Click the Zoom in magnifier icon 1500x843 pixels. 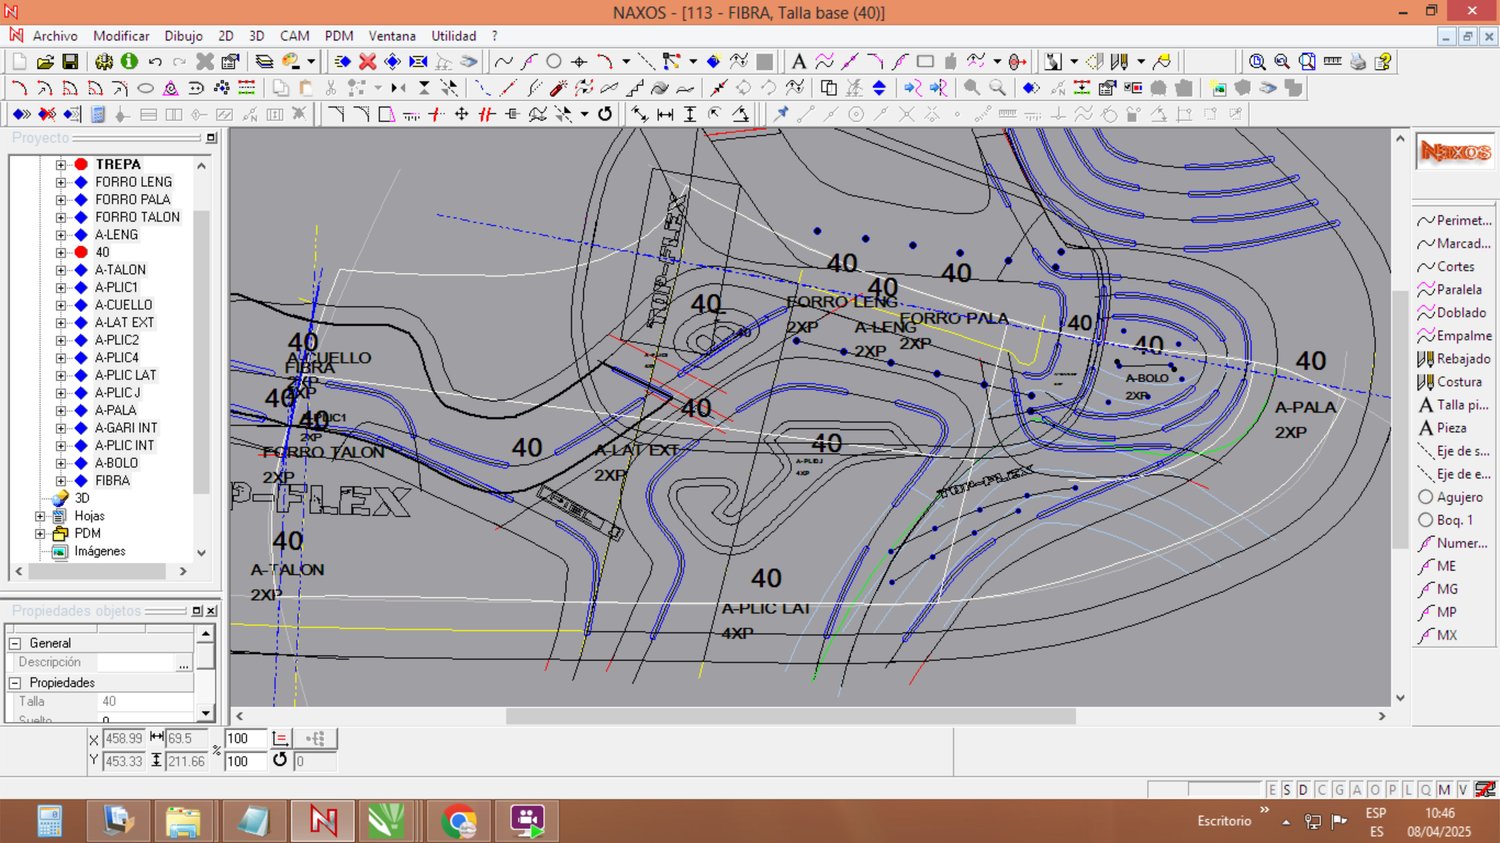1257,62
